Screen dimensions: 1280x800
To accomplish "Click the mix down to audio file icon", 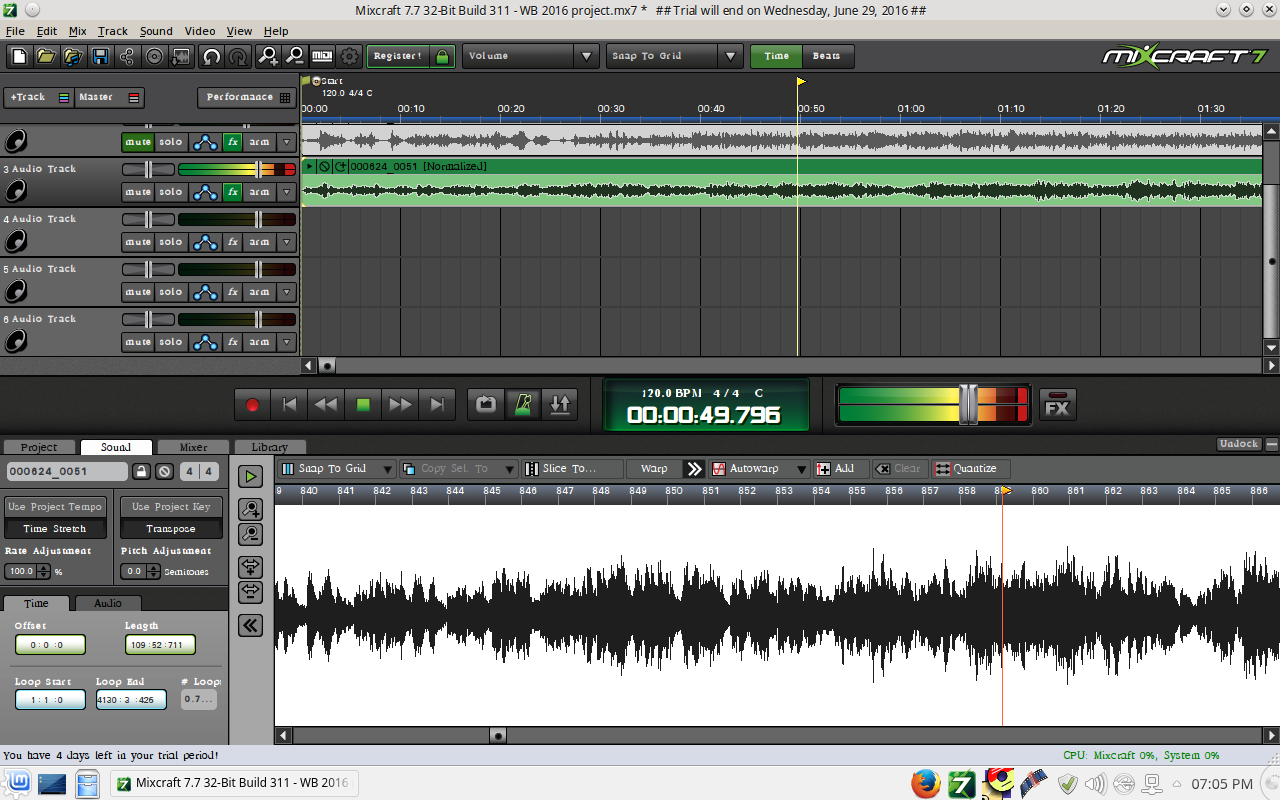I will [181, 56].
